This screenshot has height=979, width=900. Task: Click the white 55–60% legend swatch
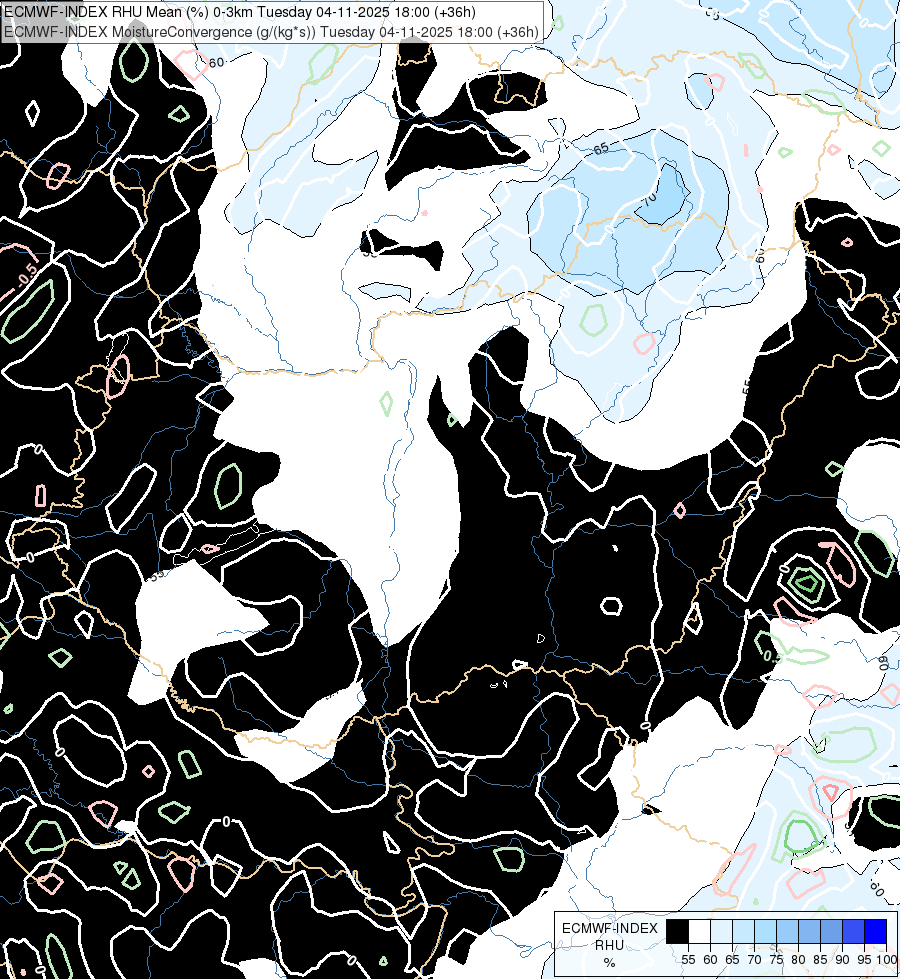point(700,931)
